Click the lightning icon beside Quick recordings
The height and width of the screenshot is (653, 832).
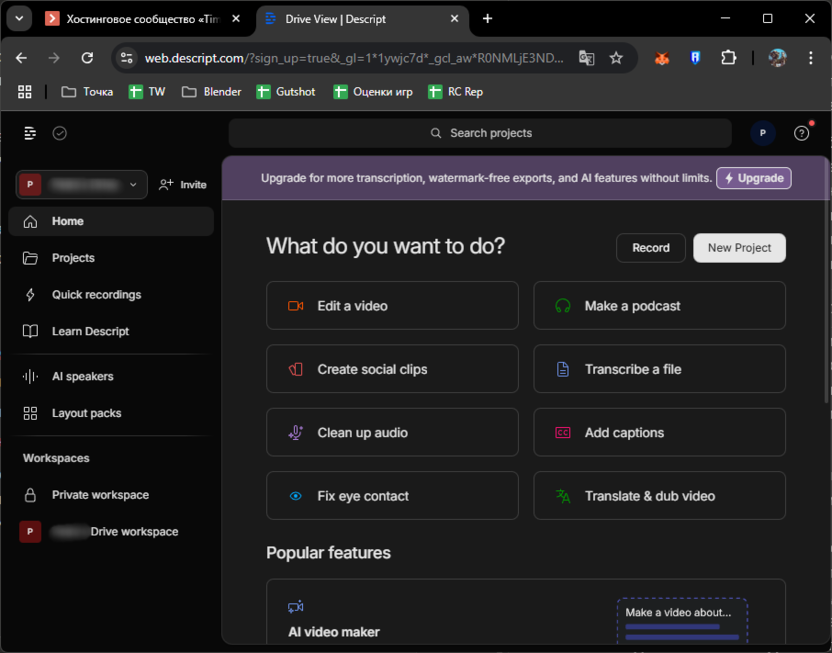point(30,294)
